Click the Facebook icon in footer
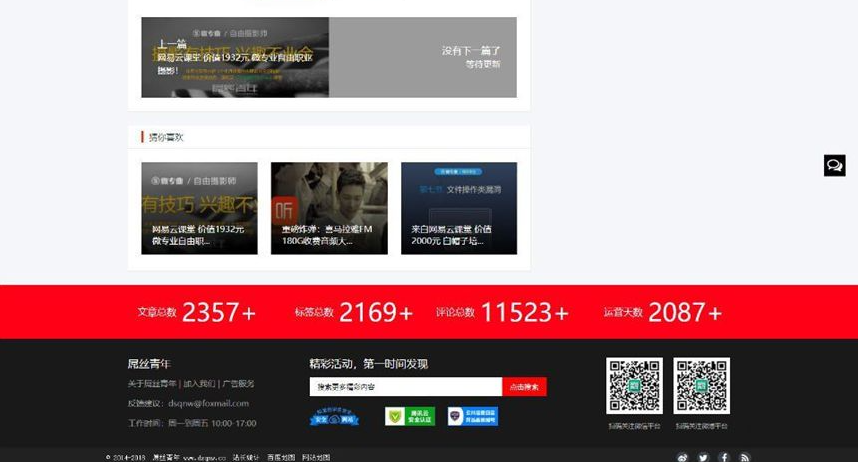Image resolution: width=858 pixels, height=462 pixels. (x=724, y=457)
